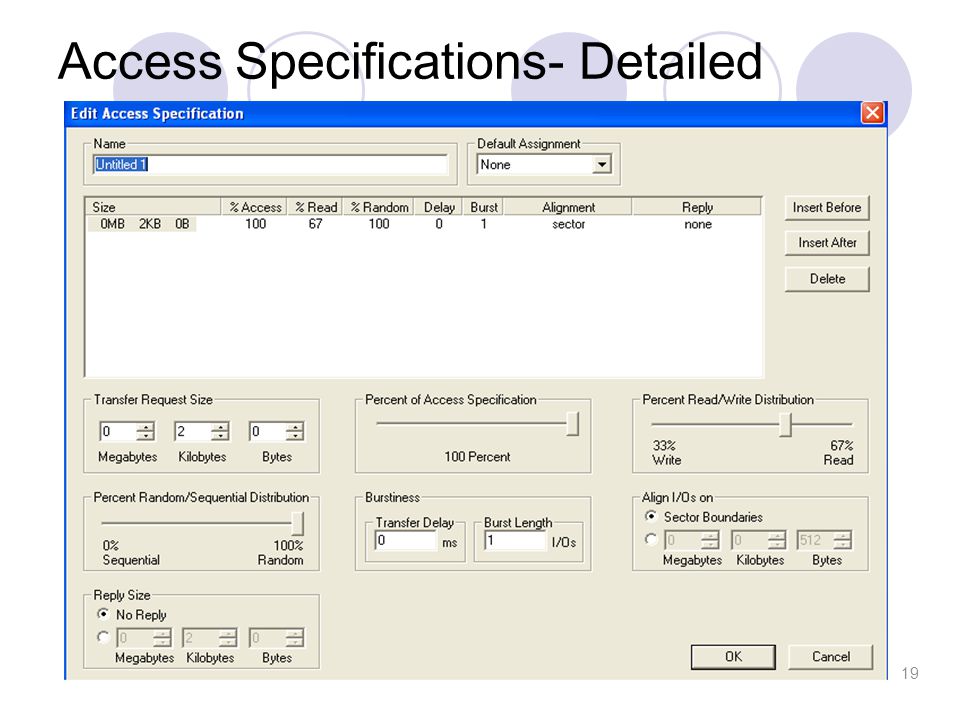Click the Transfer Delay ms field
Screen dimensions: 960x720
coord(406,541)
